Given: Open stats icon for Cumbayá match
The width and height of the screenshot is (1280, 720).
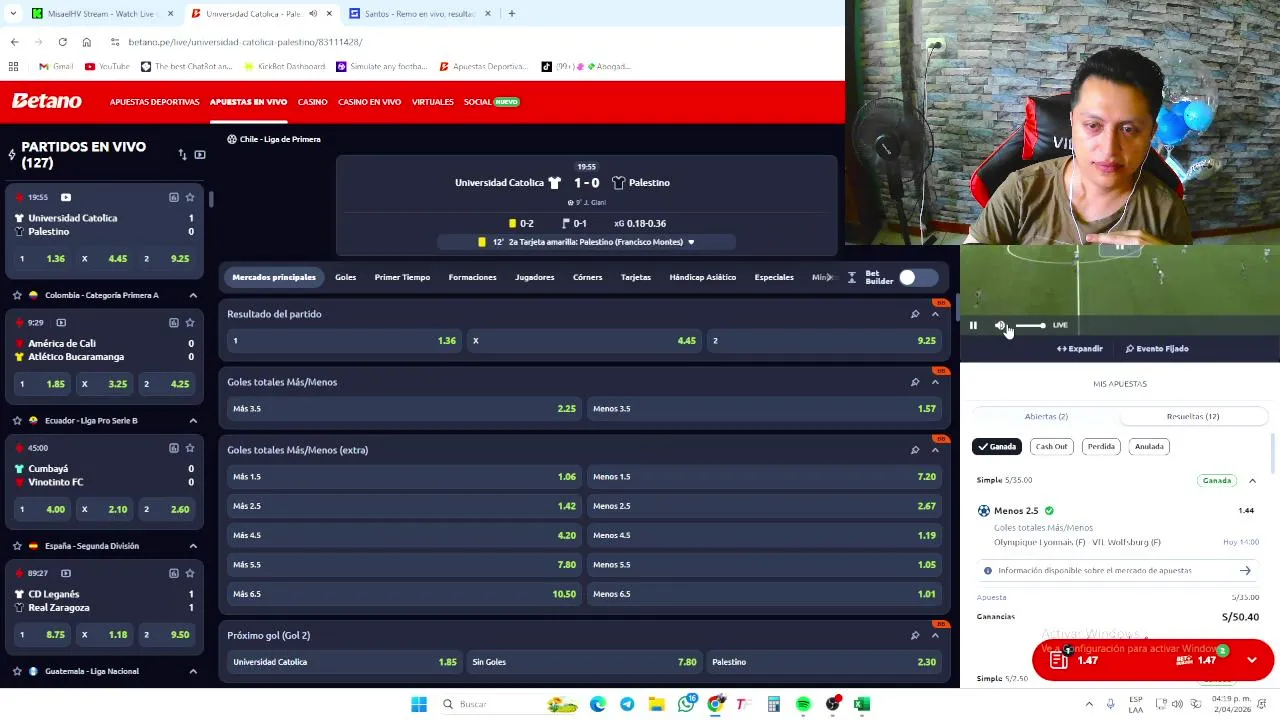Looking at the screenshot, I should click(173, 448).
